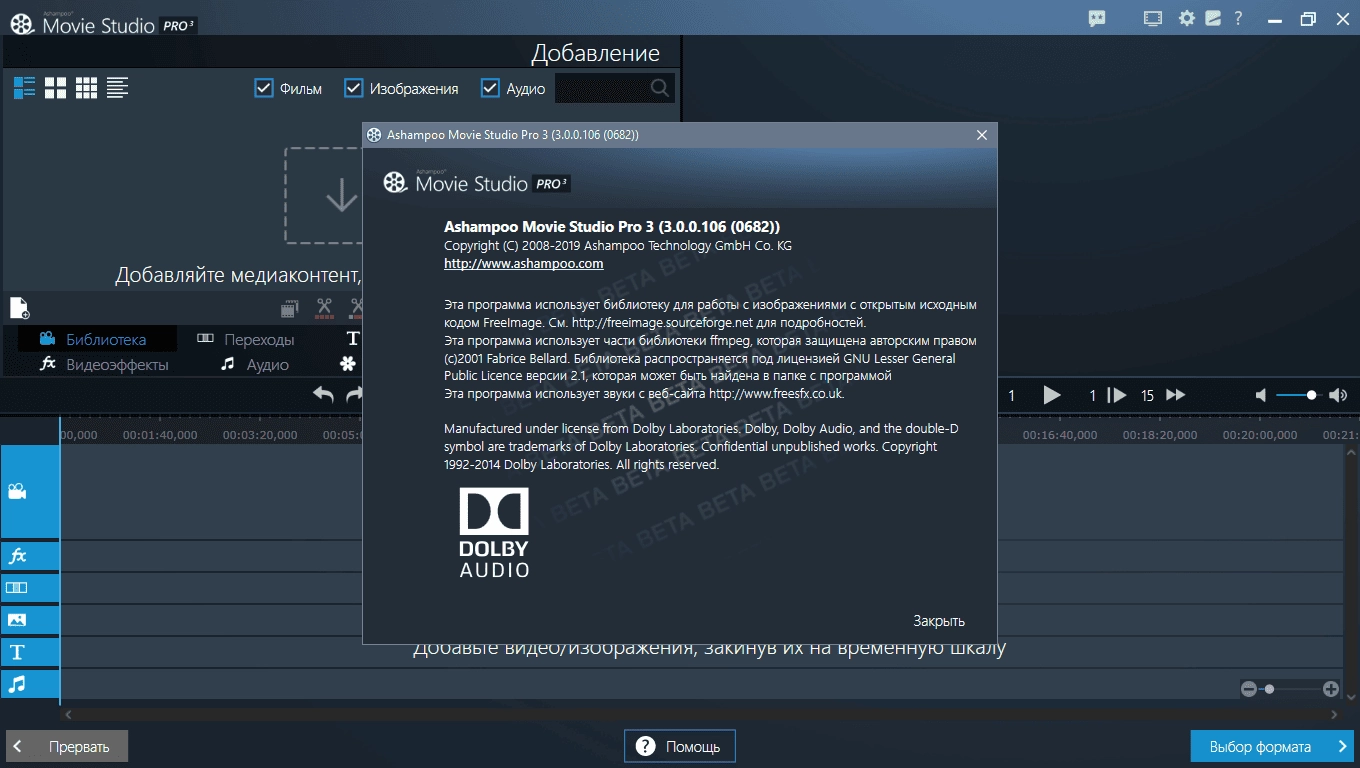Adjust the volume slider handle

[1311, 395]
